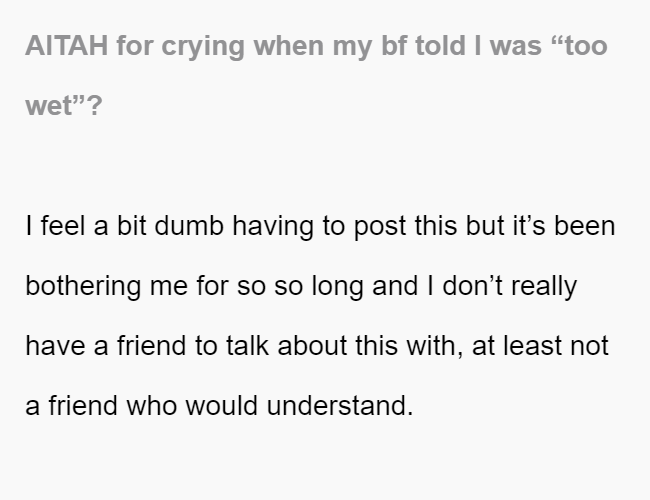This screenshot has width=650, height=500.
Task: Click the word "really" in the body text
Action: pyautogui.click(x=544, y=287)
